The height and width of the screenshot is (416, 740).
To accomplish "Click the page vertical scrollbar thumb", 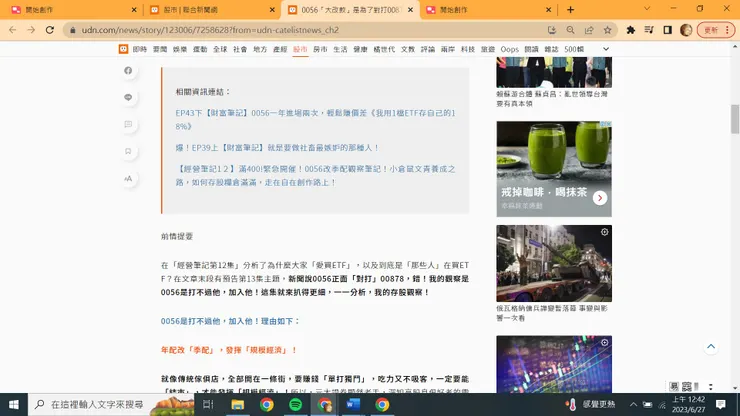I will [x=735, y=119].
